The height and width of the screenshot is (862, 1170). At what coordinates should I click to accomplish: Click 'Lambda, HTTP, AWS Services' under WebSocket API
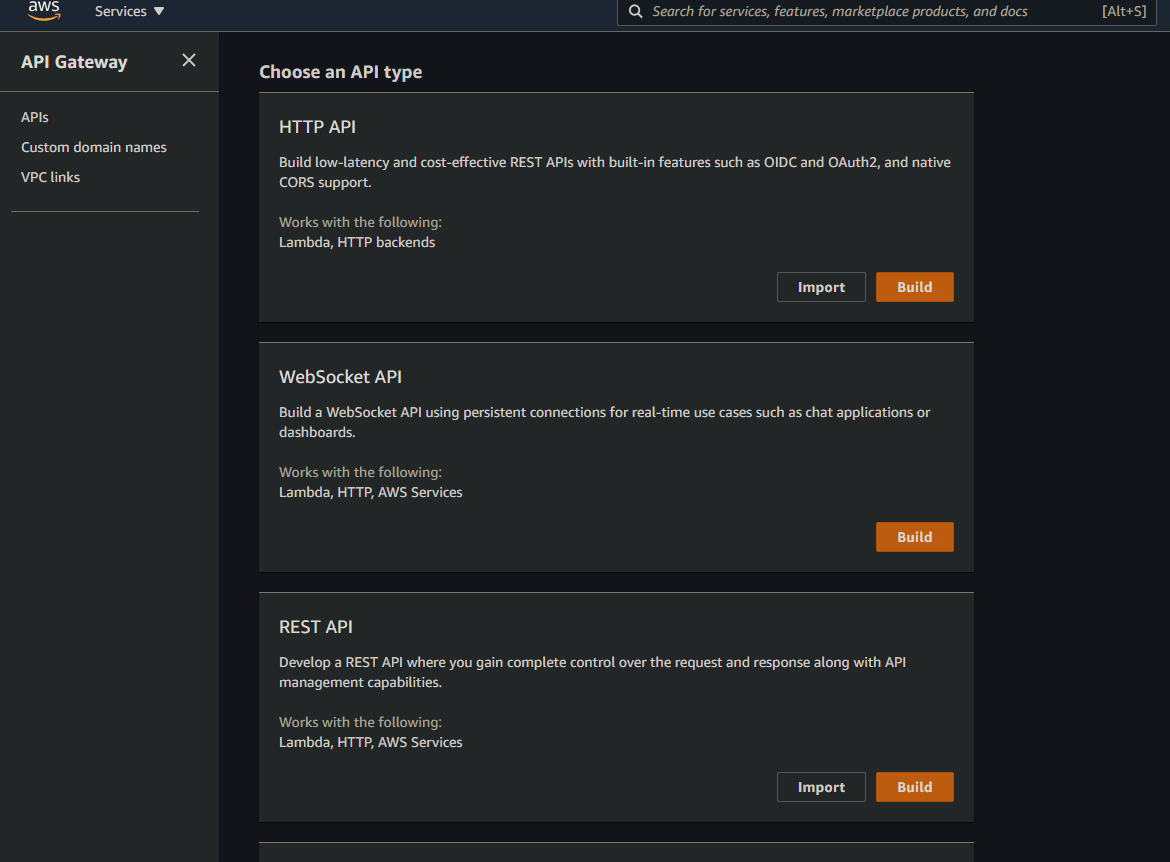(x=371, y=493)
